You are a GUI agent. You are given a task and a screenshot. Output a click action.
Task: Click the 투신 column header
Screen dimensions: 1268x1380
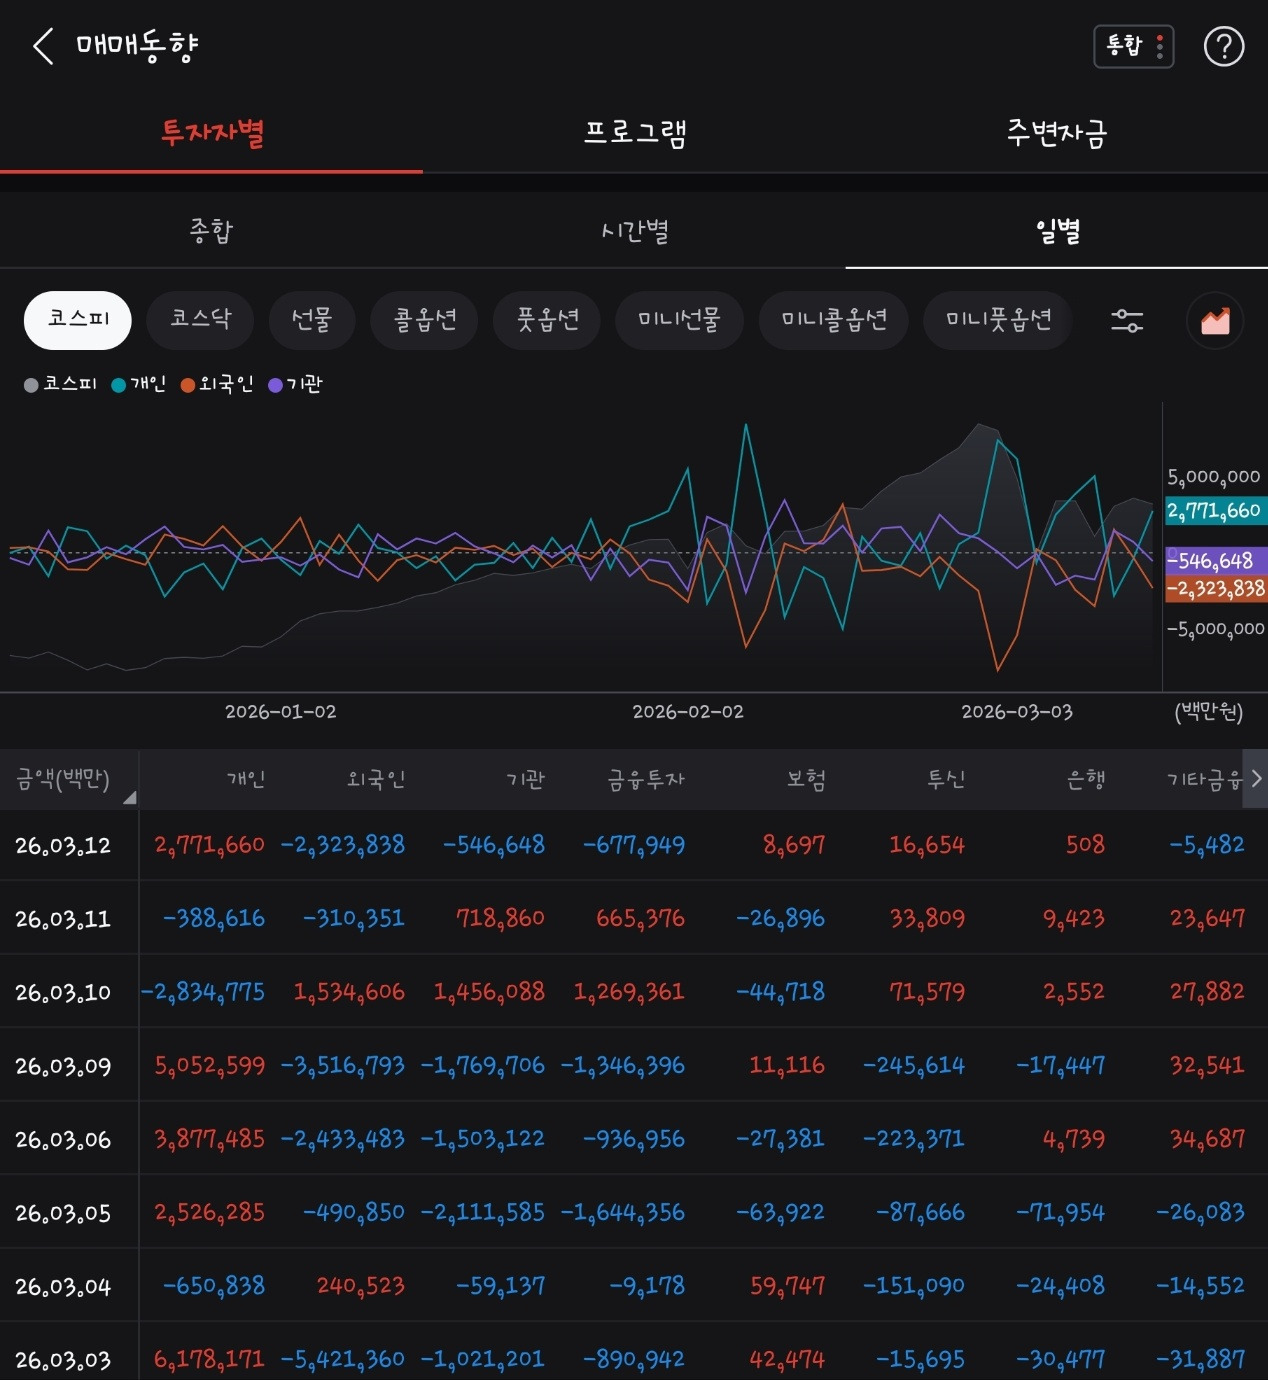pyautogui.click(x=946, y=779)
